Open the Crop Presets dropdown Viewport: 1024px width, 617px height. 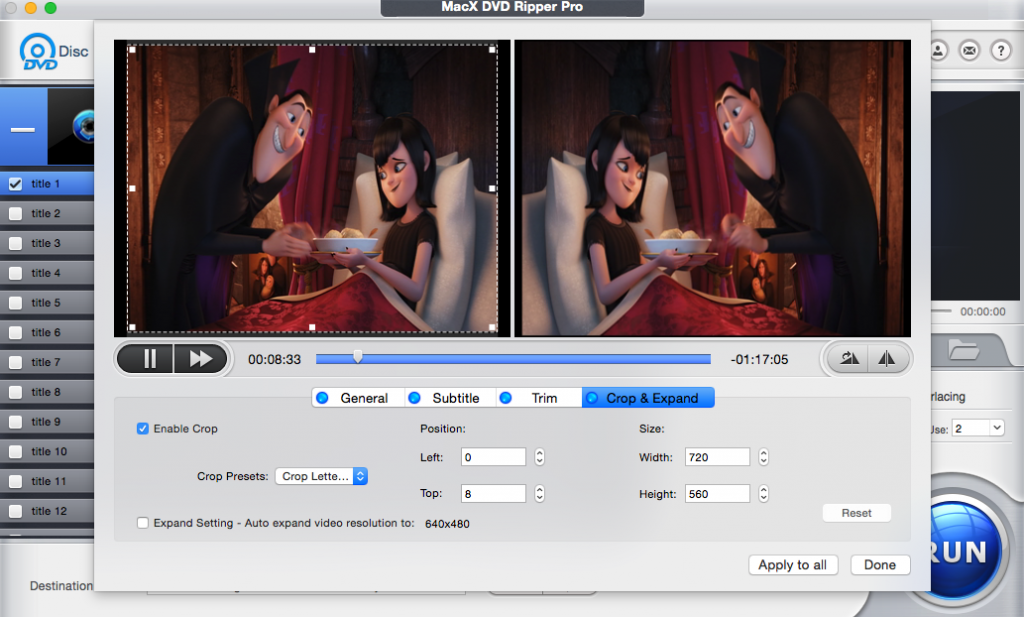[321, 476]
